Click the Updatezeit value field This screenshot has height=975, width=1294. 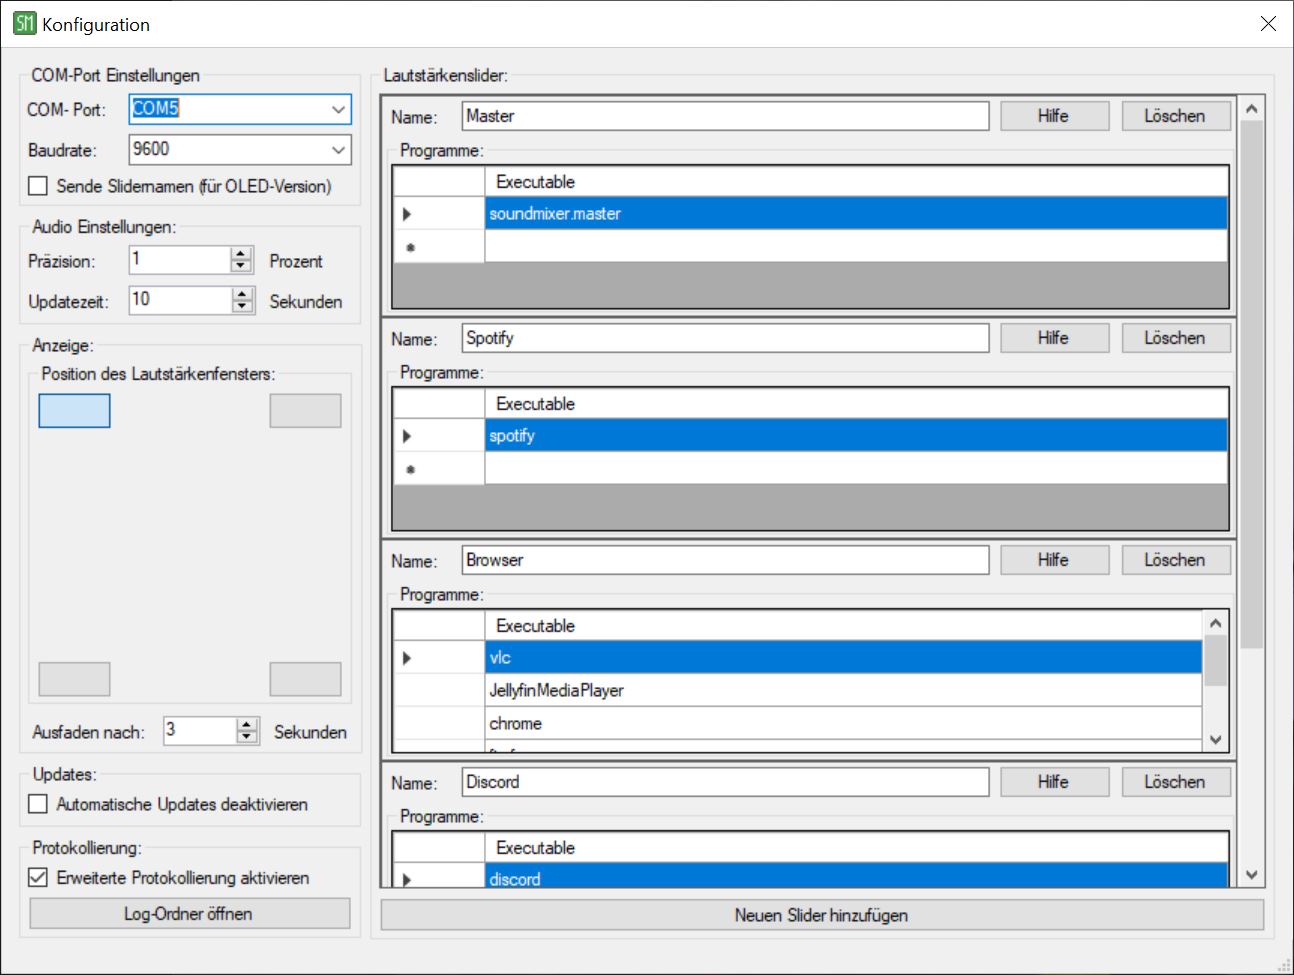(181, 300)
